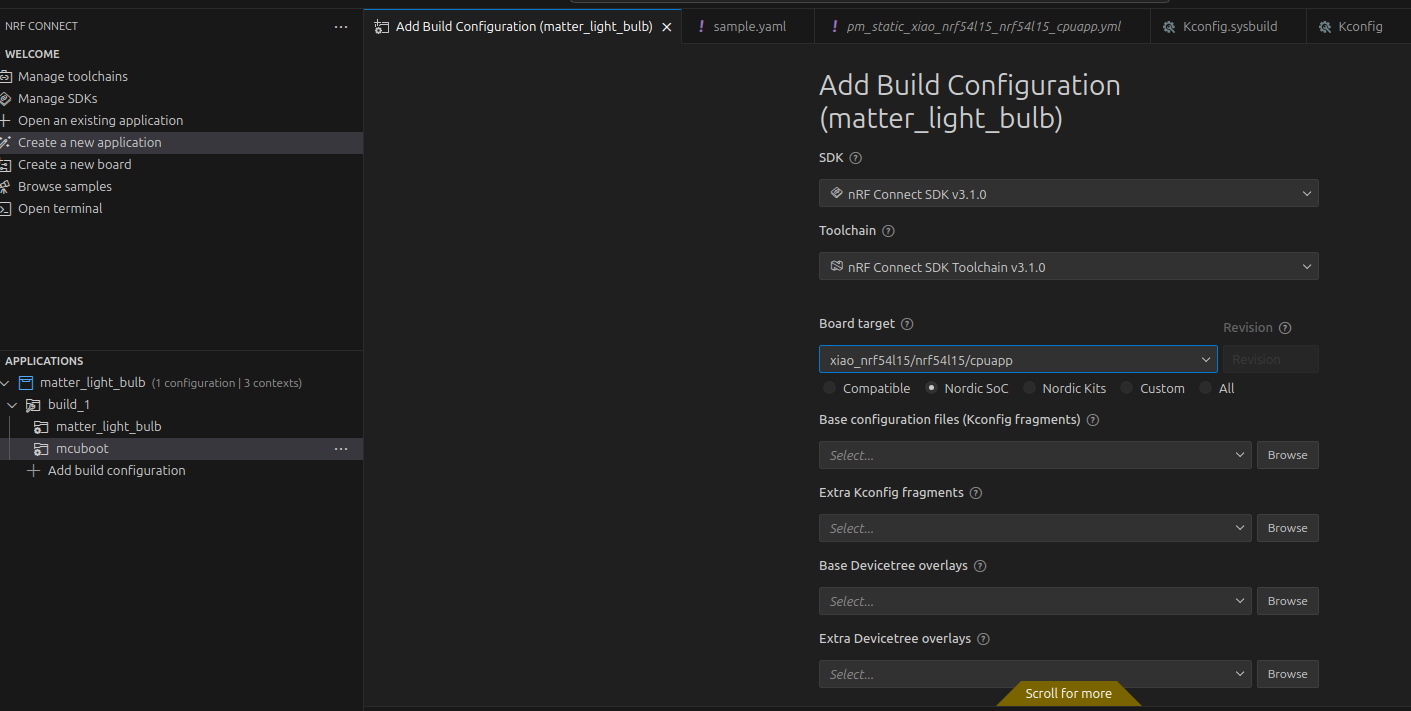Viewport: 1411px width, 711px height.
Task: Click the Manage toolchains icon
Action: [x=5, y=77]
